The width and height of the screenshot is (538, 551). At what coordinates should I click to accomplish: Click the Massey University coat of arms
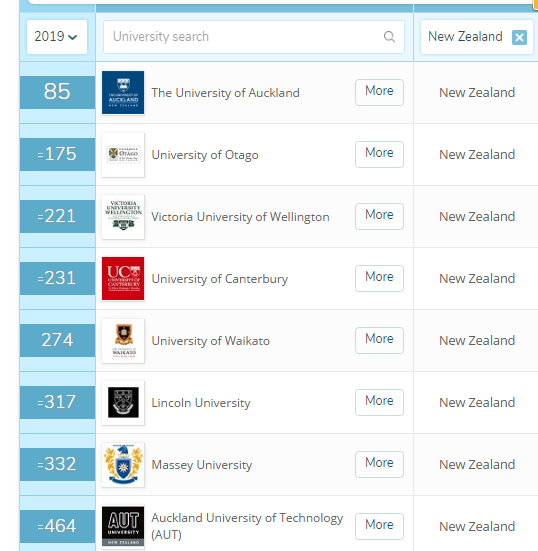(123, 465)
